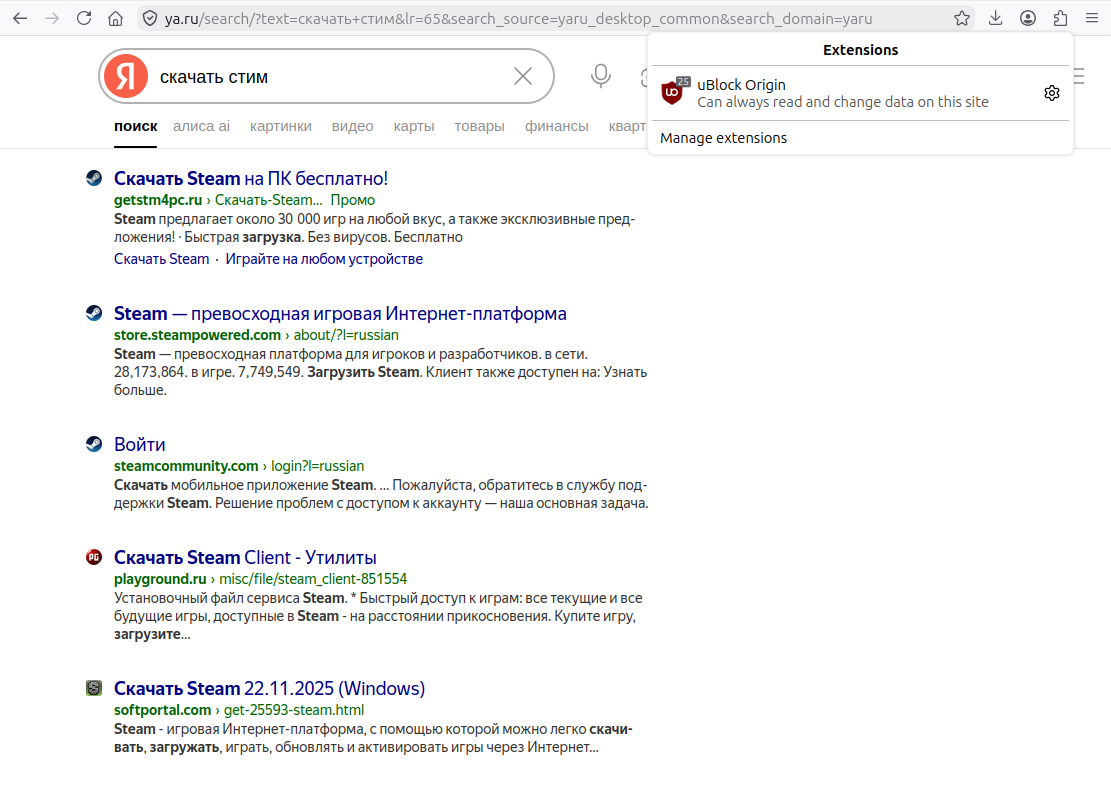Image resolution: width=1111 pixels, height=787 pixels.
Task: Click the forward navigation arrow
Action: tap(52, 18)
